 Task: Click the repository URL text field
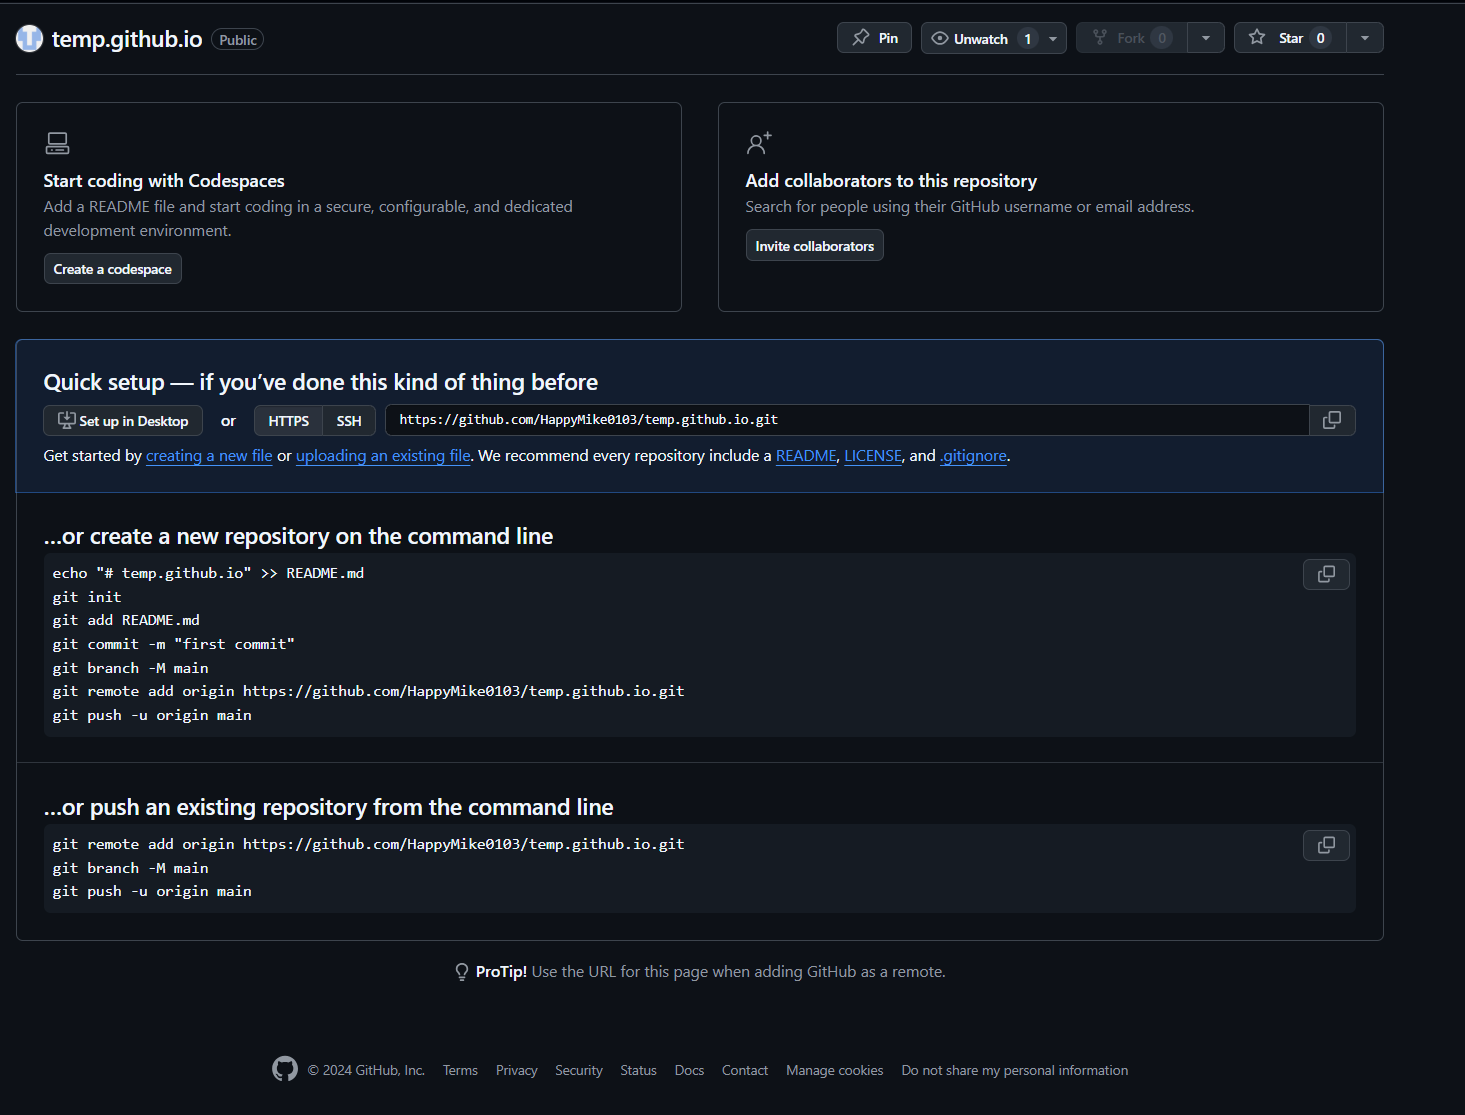click(x=847, y=420)
